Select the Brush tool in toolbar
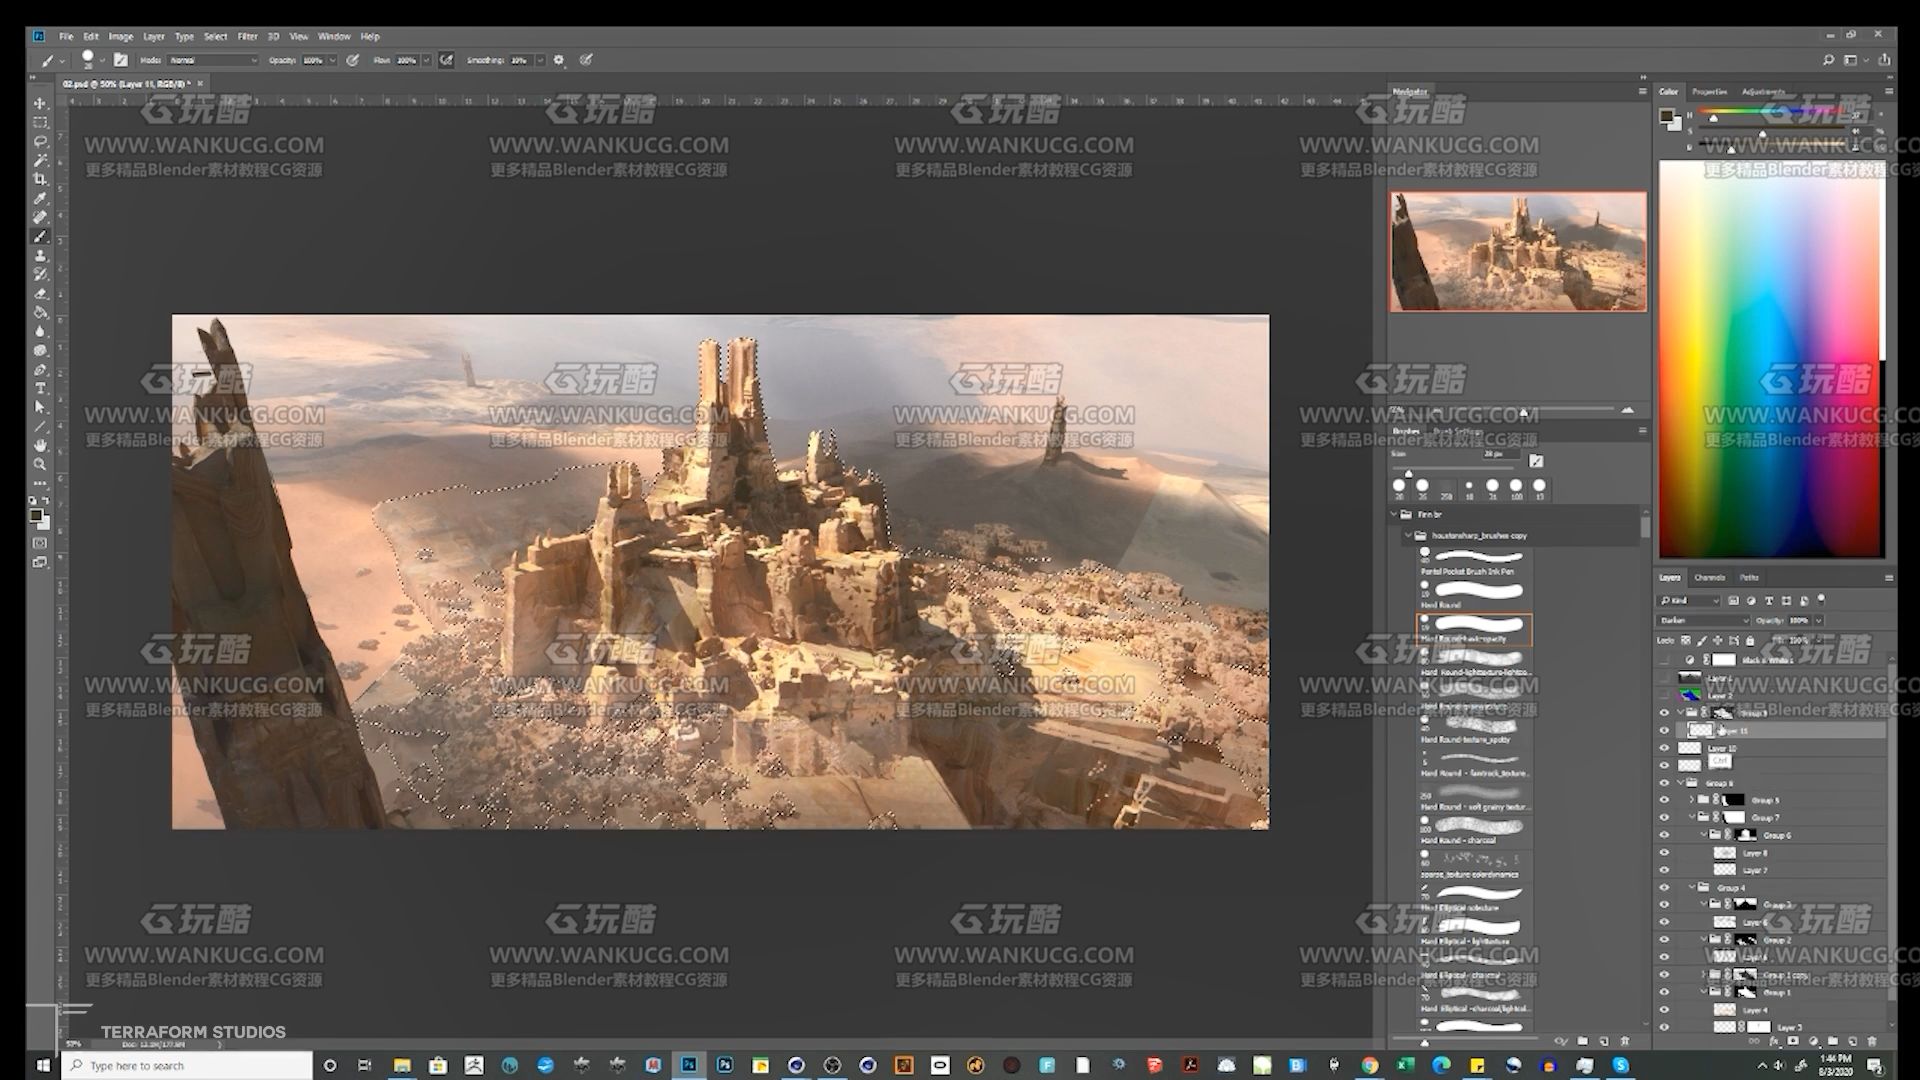The height and width of the screenshot is (1080, 1920). click(40, 236)
